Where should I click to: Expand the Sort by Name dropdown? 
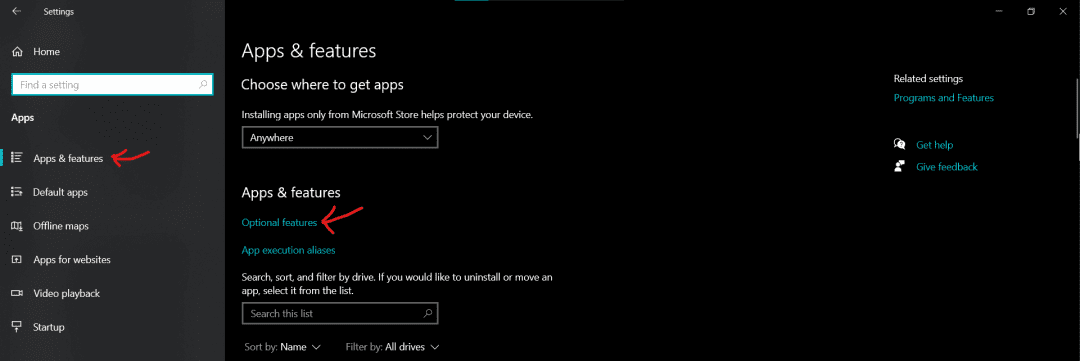coord(283,347)
